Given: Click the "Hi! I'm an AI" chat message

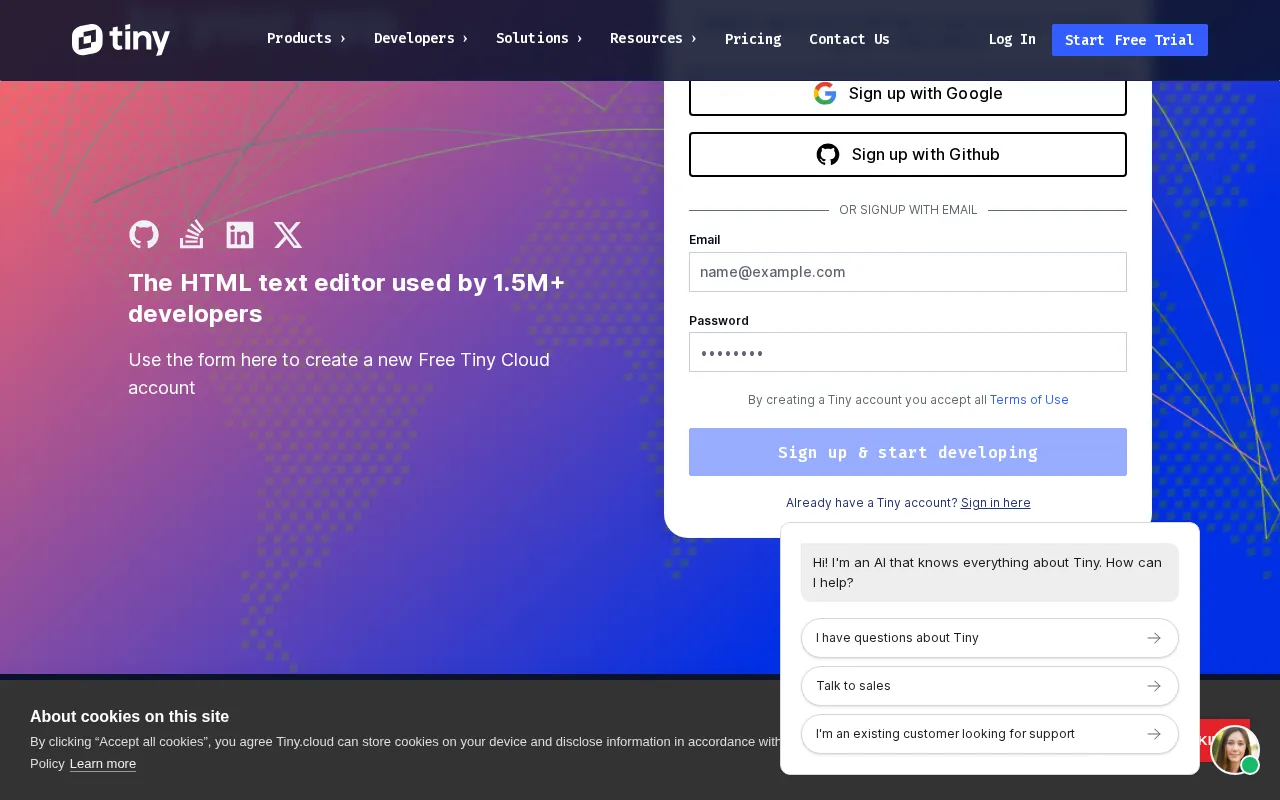Looking at the screenshot, I should pyautogui.click(x=990, y=572).
